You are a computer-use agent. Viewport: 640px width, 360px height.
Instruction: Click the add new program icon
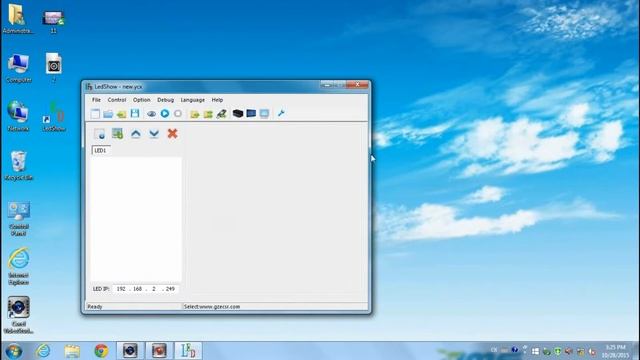[100, 133]
